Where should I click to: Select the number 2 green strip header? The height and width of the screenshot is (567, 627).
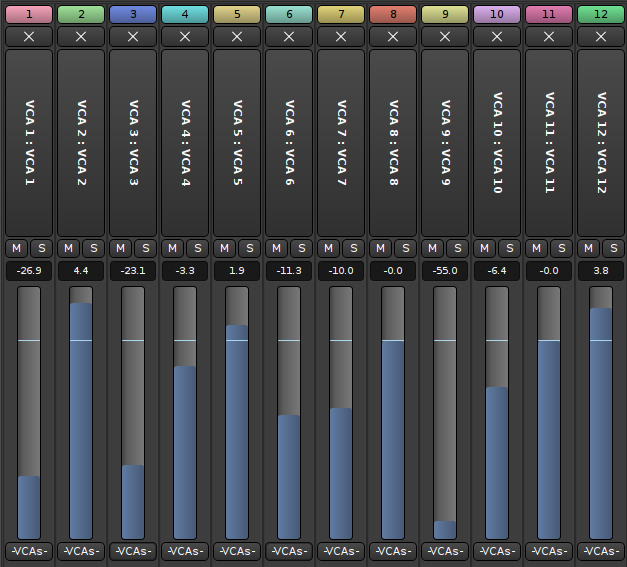81,14
